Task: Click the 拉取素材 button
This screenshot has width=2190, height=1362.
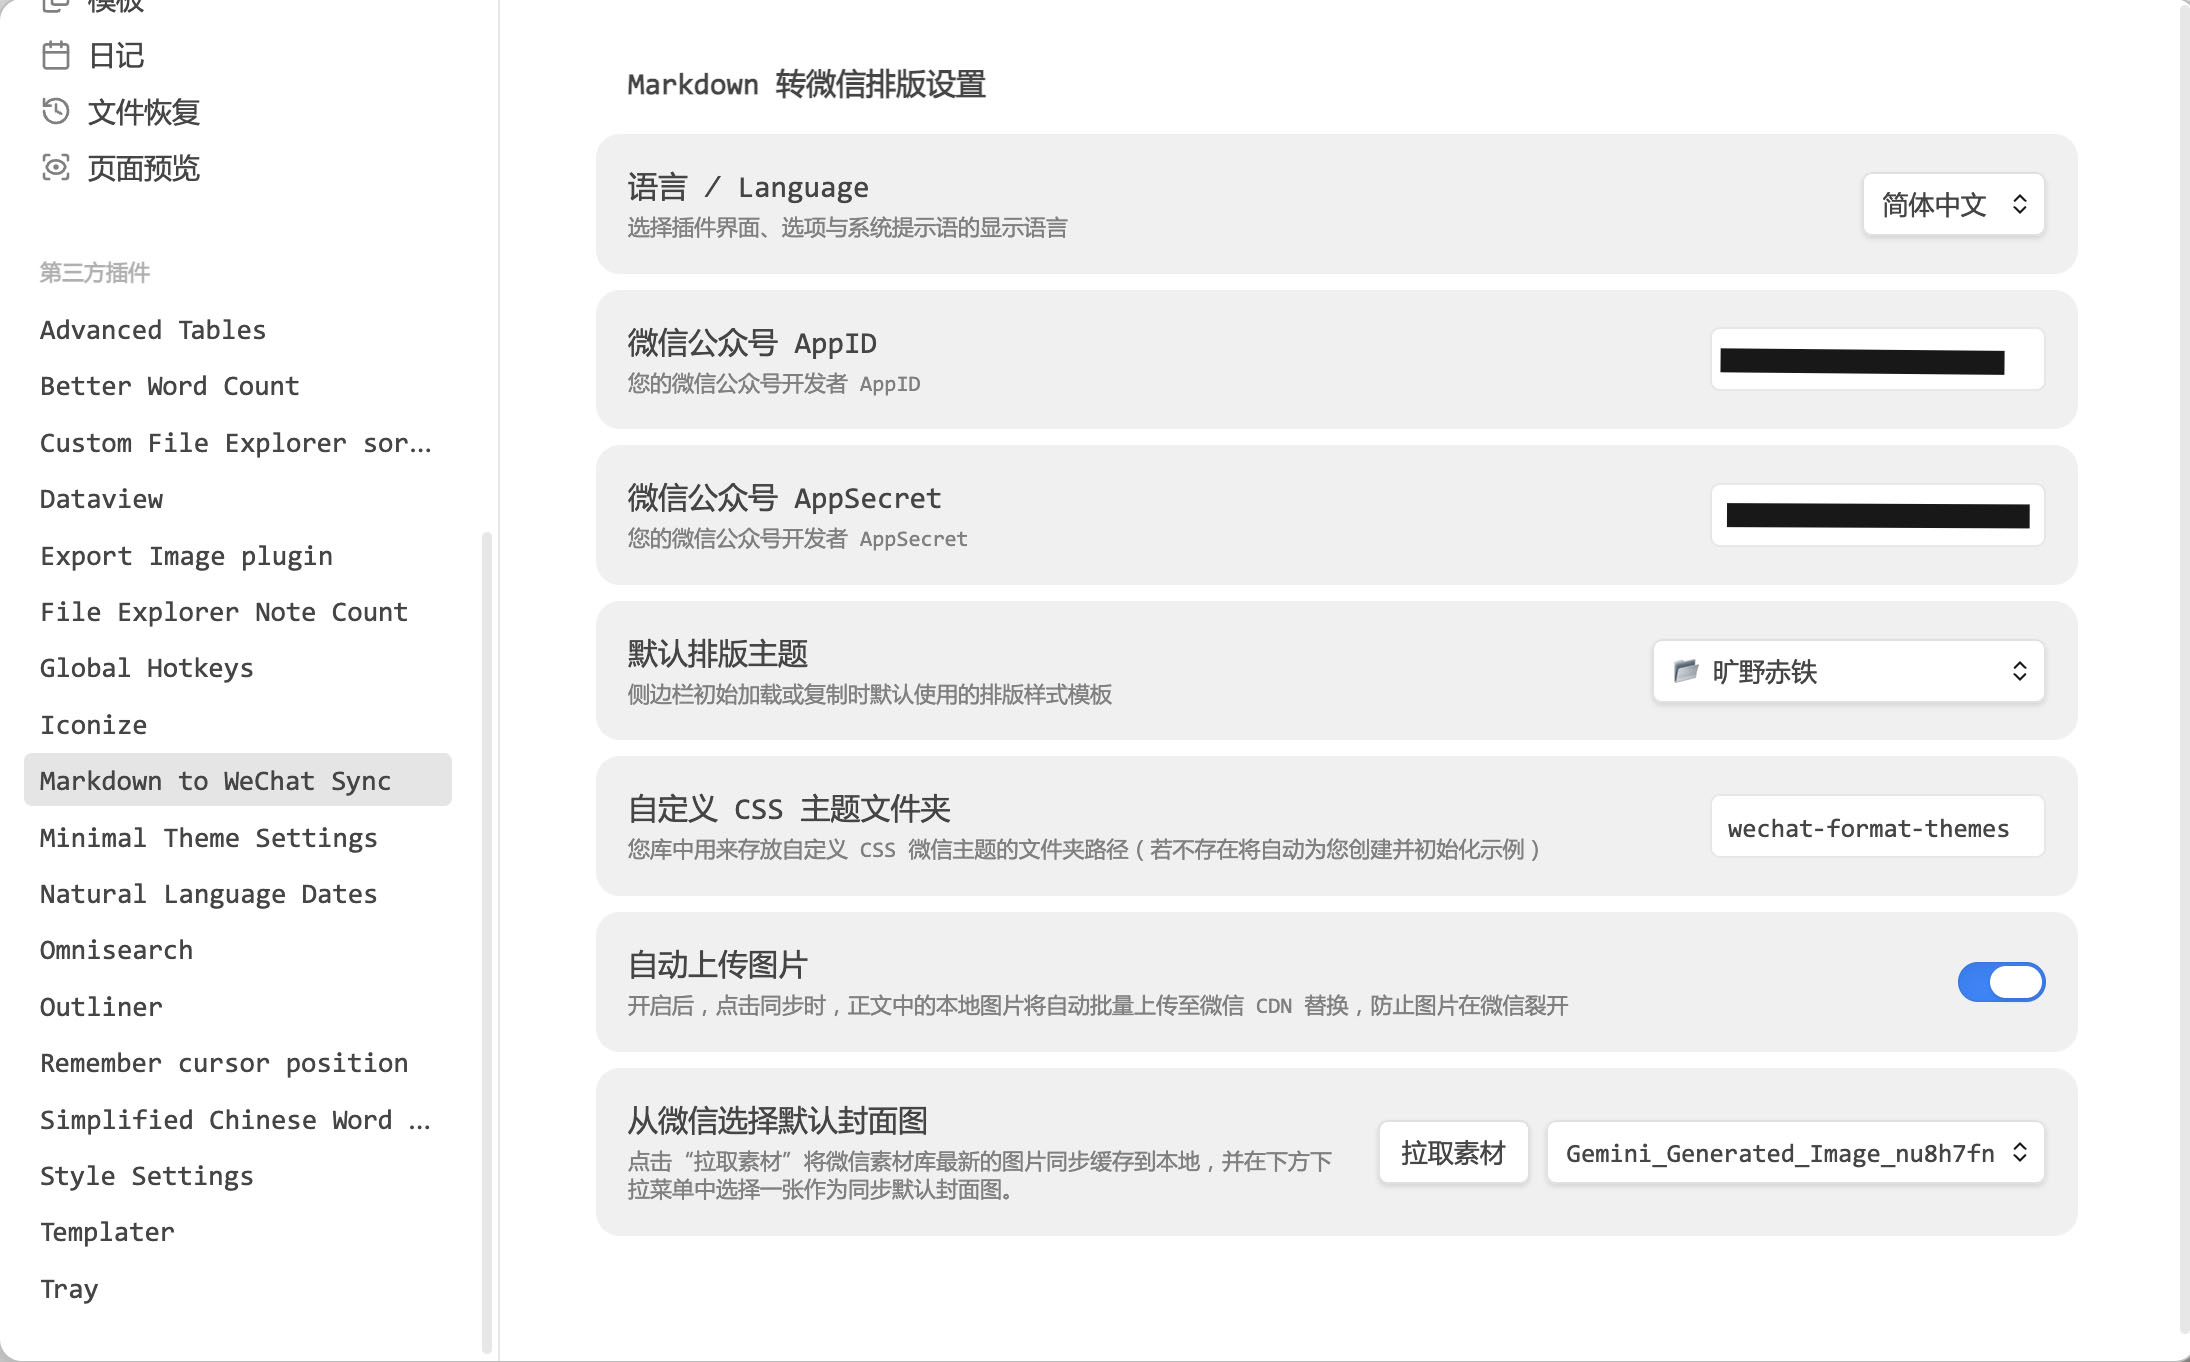Action: point(1453,1153)
